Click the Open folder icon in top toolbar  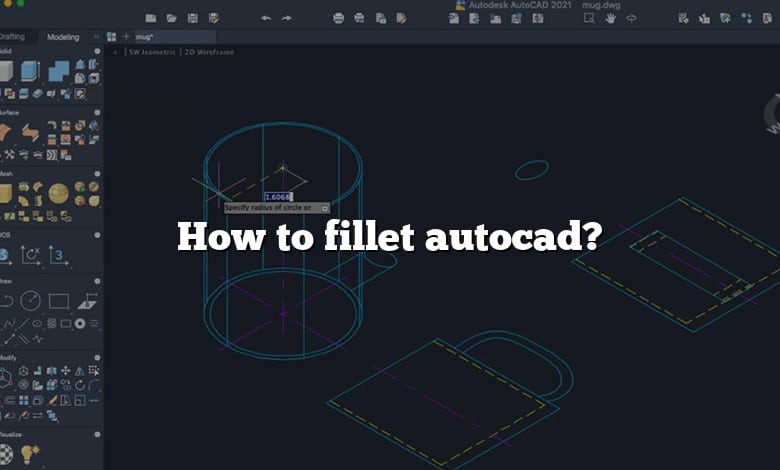(x=172, y=18)
